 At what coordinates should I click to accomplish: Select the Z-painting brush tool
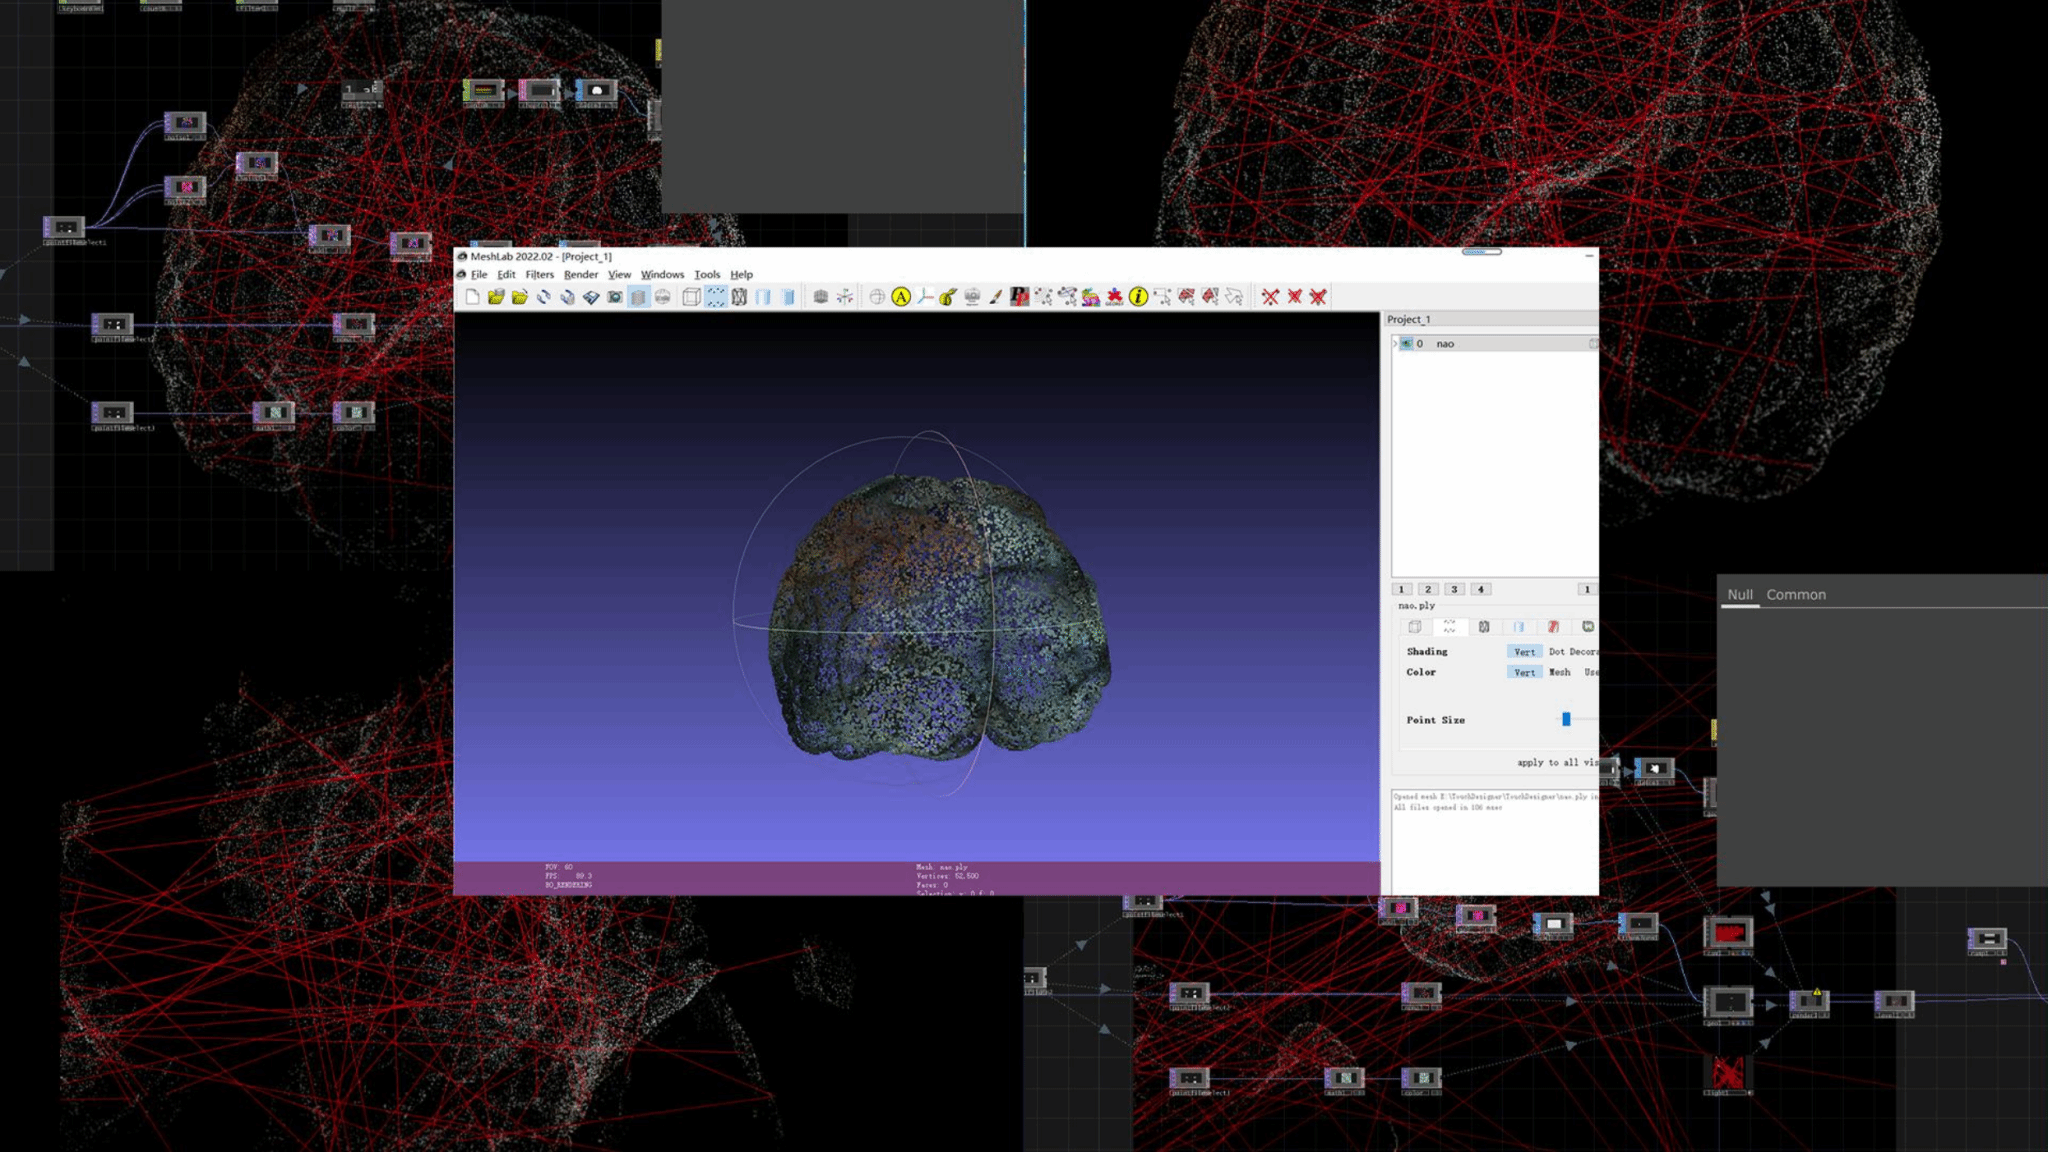(996, 297)
